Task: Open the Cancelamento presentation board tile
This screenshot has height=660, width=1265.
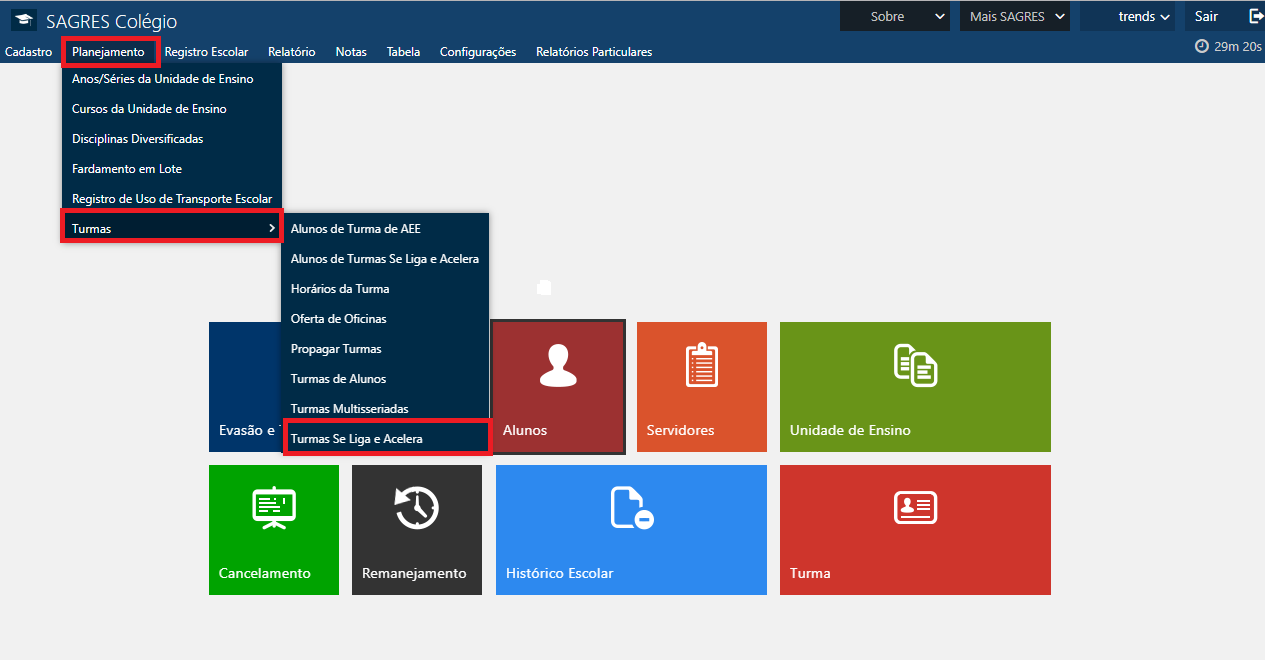Action: coord(273,529)
